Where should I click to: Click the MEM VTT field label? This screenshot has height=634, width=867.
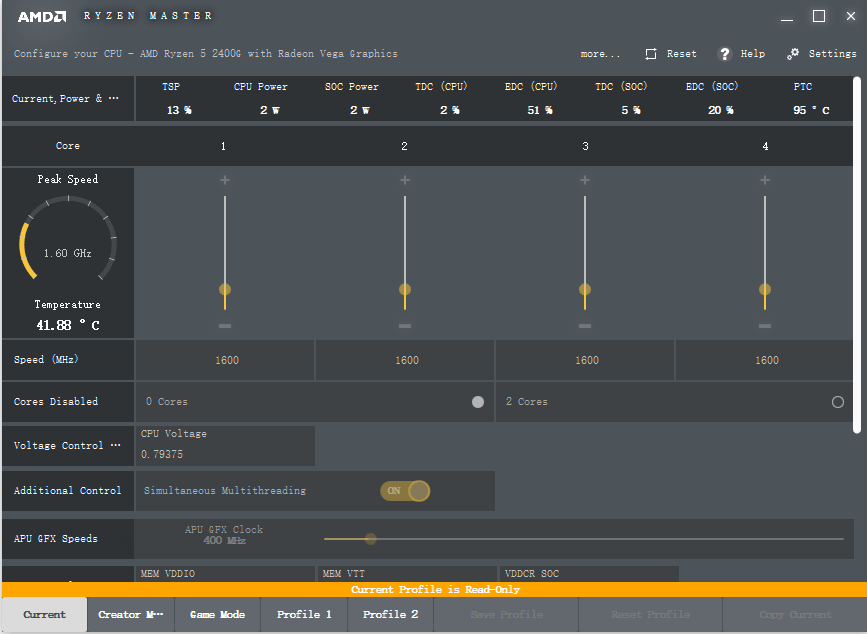[x=343, y=574]
